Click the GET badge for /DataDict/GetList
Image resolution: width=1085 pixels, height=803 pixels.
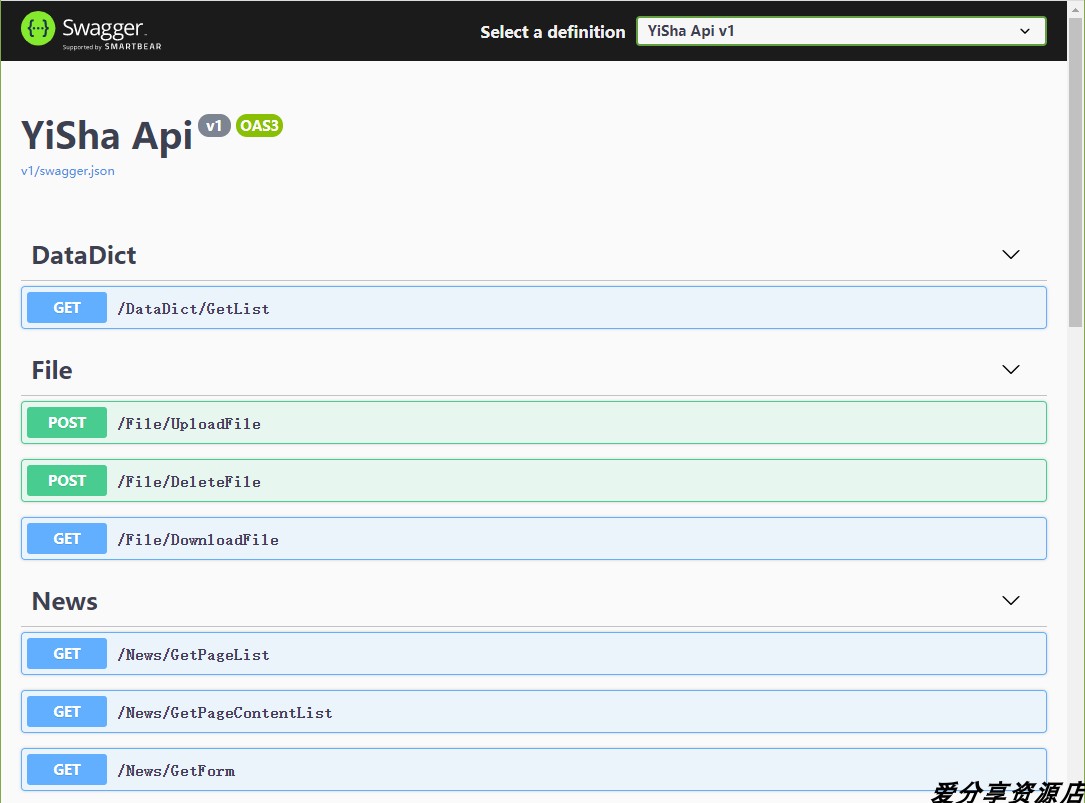pyautogui.click(x=67, y=308)
